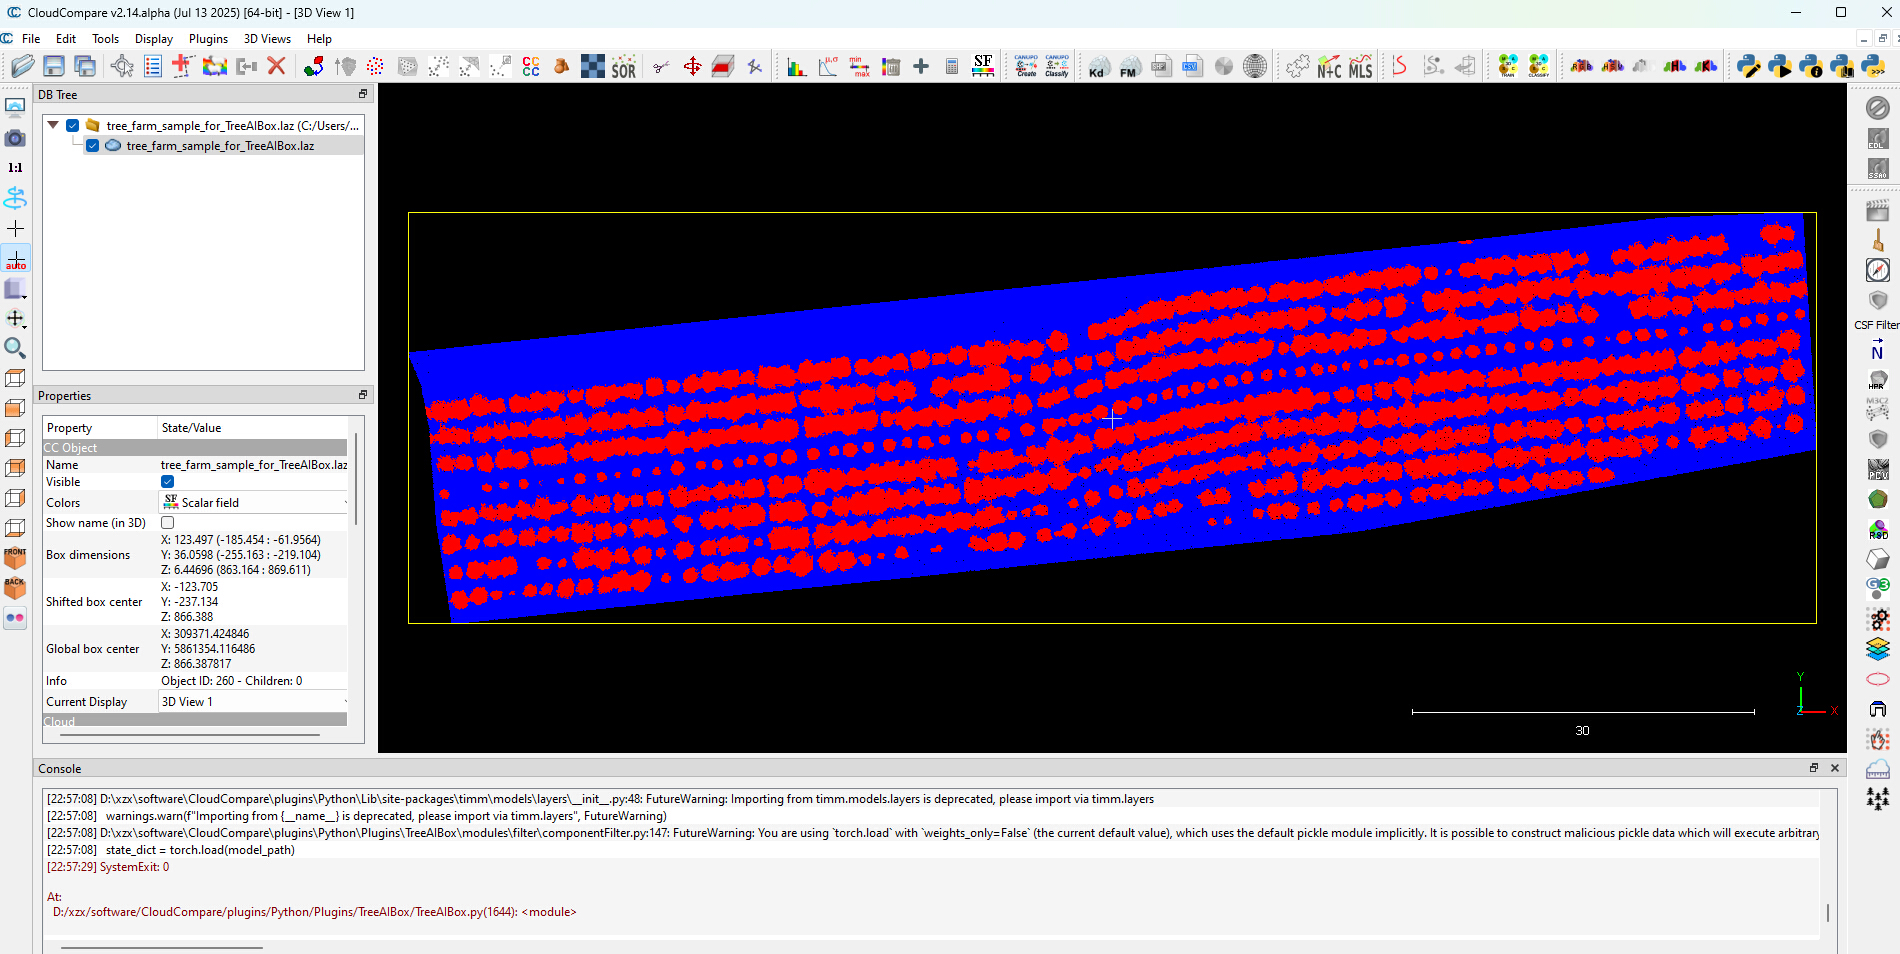Uncheck tree_farm_sample_for_TreeAIBox.laz cloud checkbox
Image resolution: width=1900 pixels, height=954 pixels.
point(93,145)
